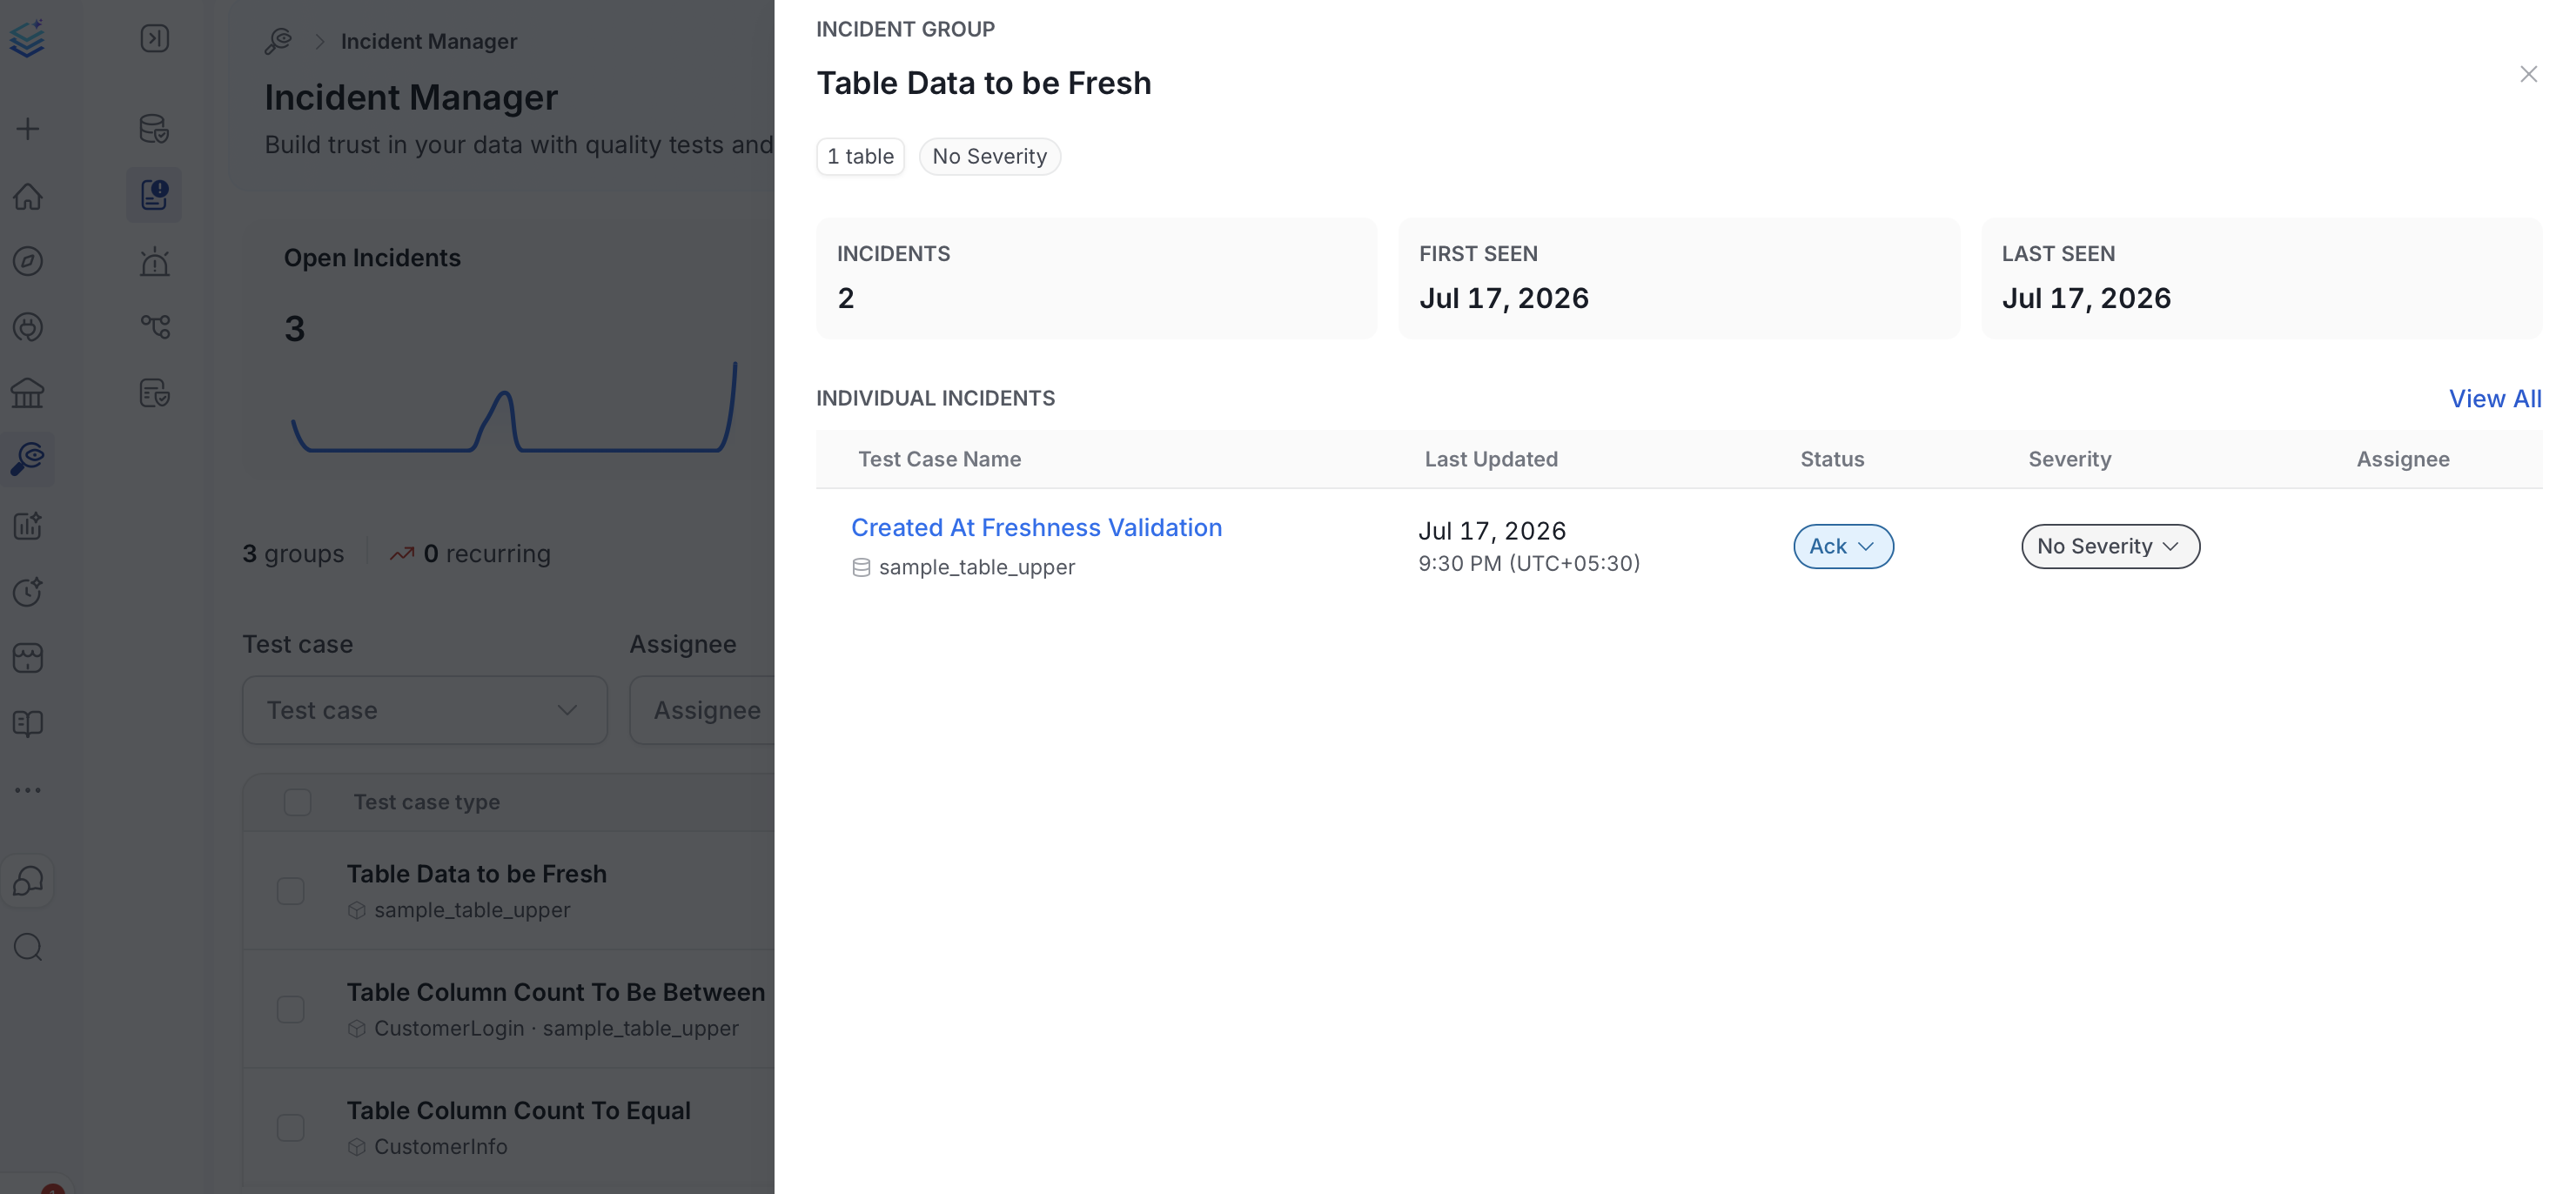Screen dimensions: 2576x1194
Task: Expand the Test case filter dropdown
Action: point(425,710)
